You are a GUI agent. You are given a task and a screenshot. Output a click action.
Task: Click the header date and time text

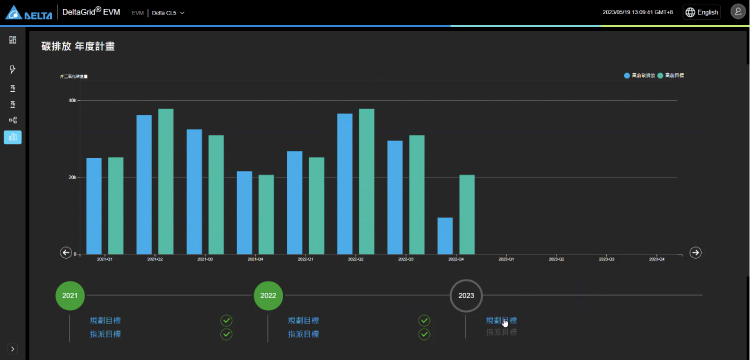pos(638,13)
